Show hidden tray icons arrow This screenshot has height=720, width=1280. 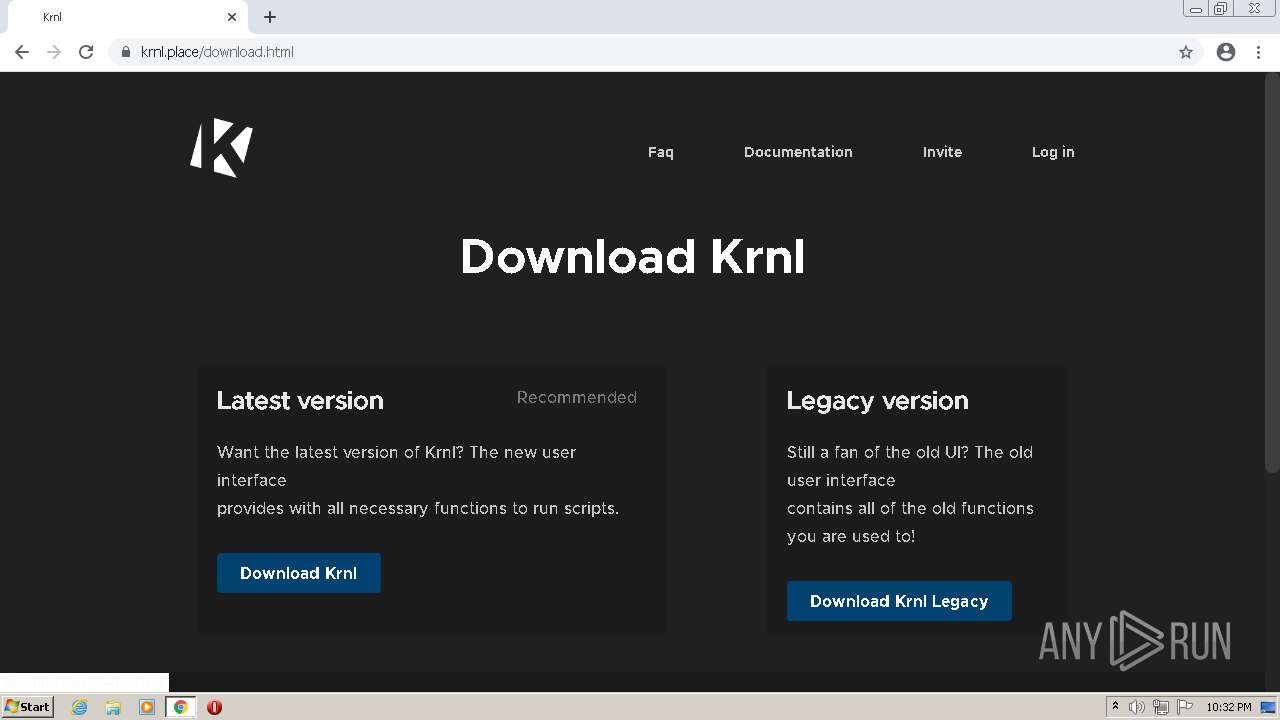(x=1115, y=707)
